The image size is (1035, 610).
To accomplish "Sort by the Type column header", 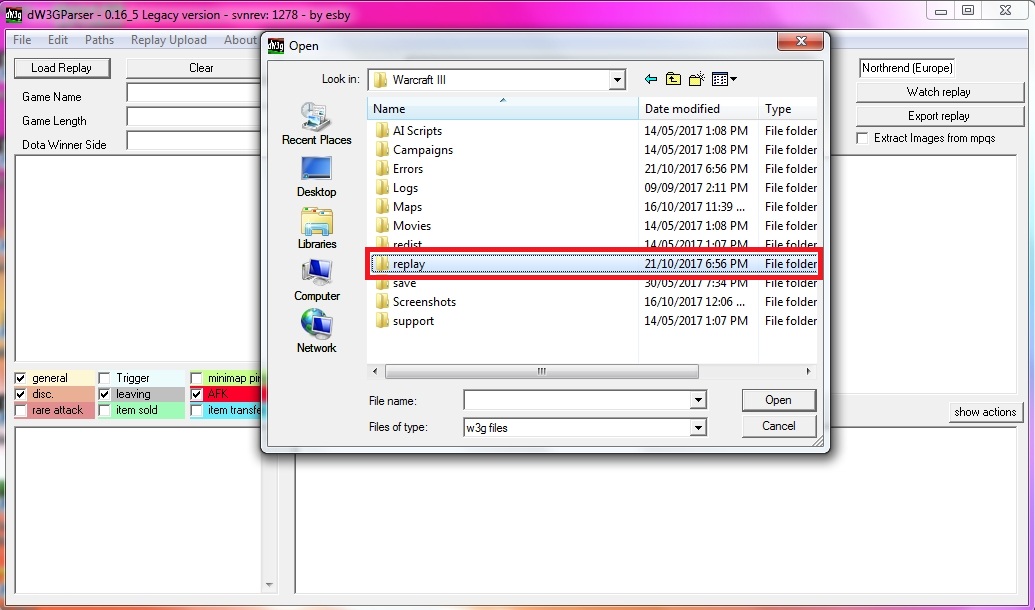I will click(x=788, y=109).
